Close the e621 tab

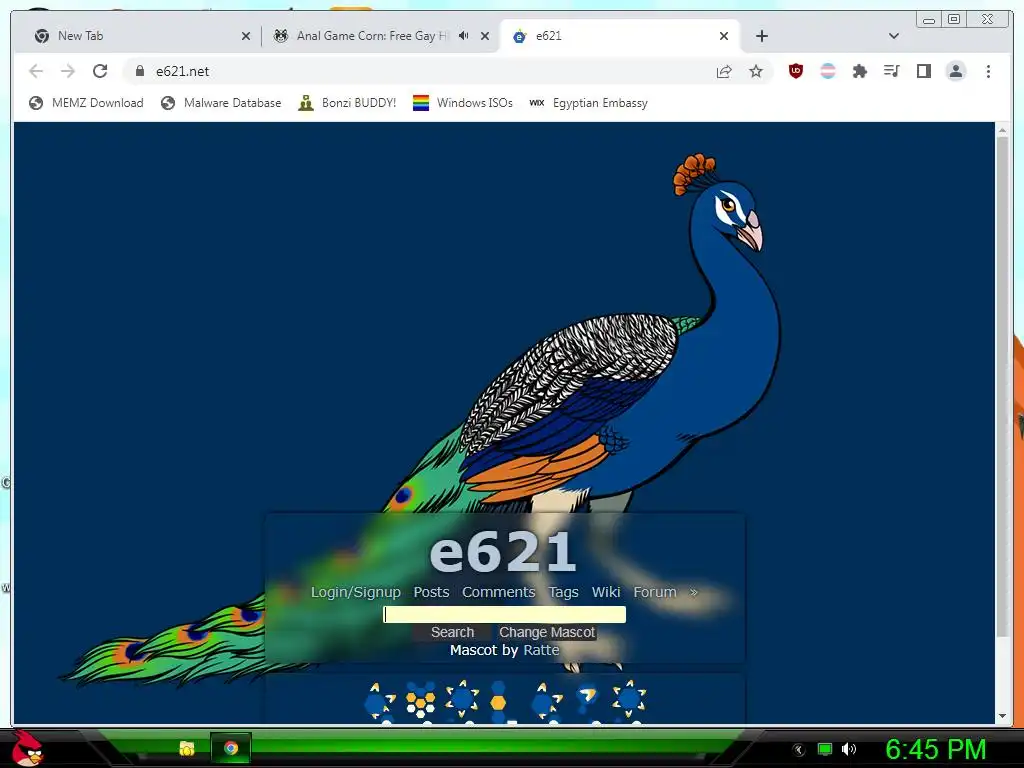tap(724, 36)
